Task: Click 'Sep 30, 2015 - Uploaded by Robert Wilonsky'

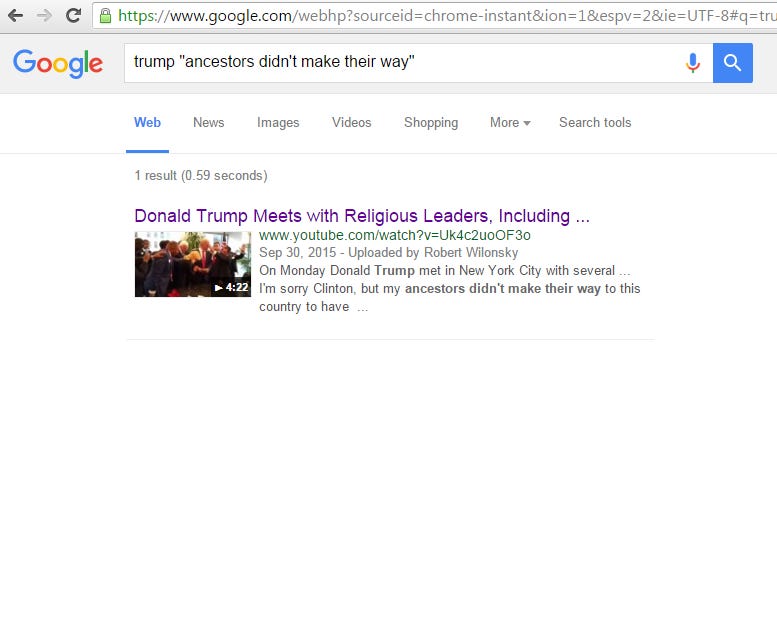Action: coord(388,252)
